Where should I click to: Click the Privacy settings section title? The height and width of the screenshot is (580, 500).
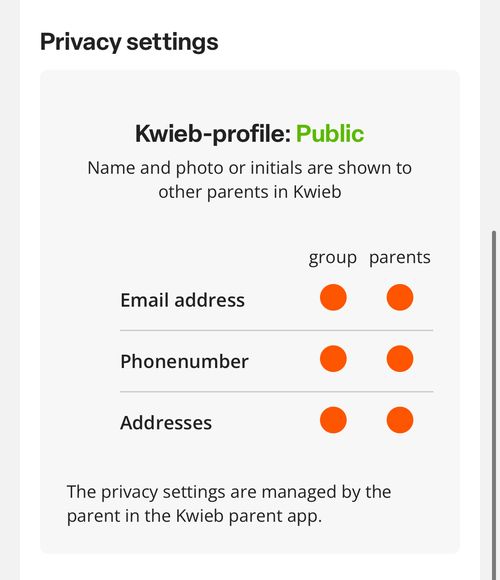pyautogui.click(x=129, y=42)
